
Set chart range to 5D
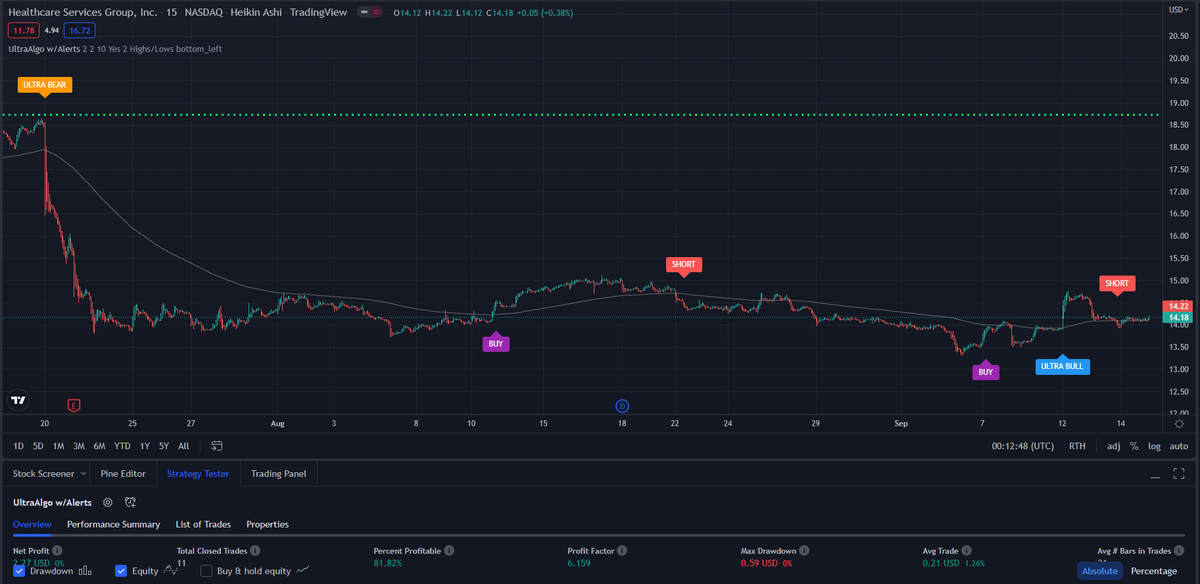(38, 446)
